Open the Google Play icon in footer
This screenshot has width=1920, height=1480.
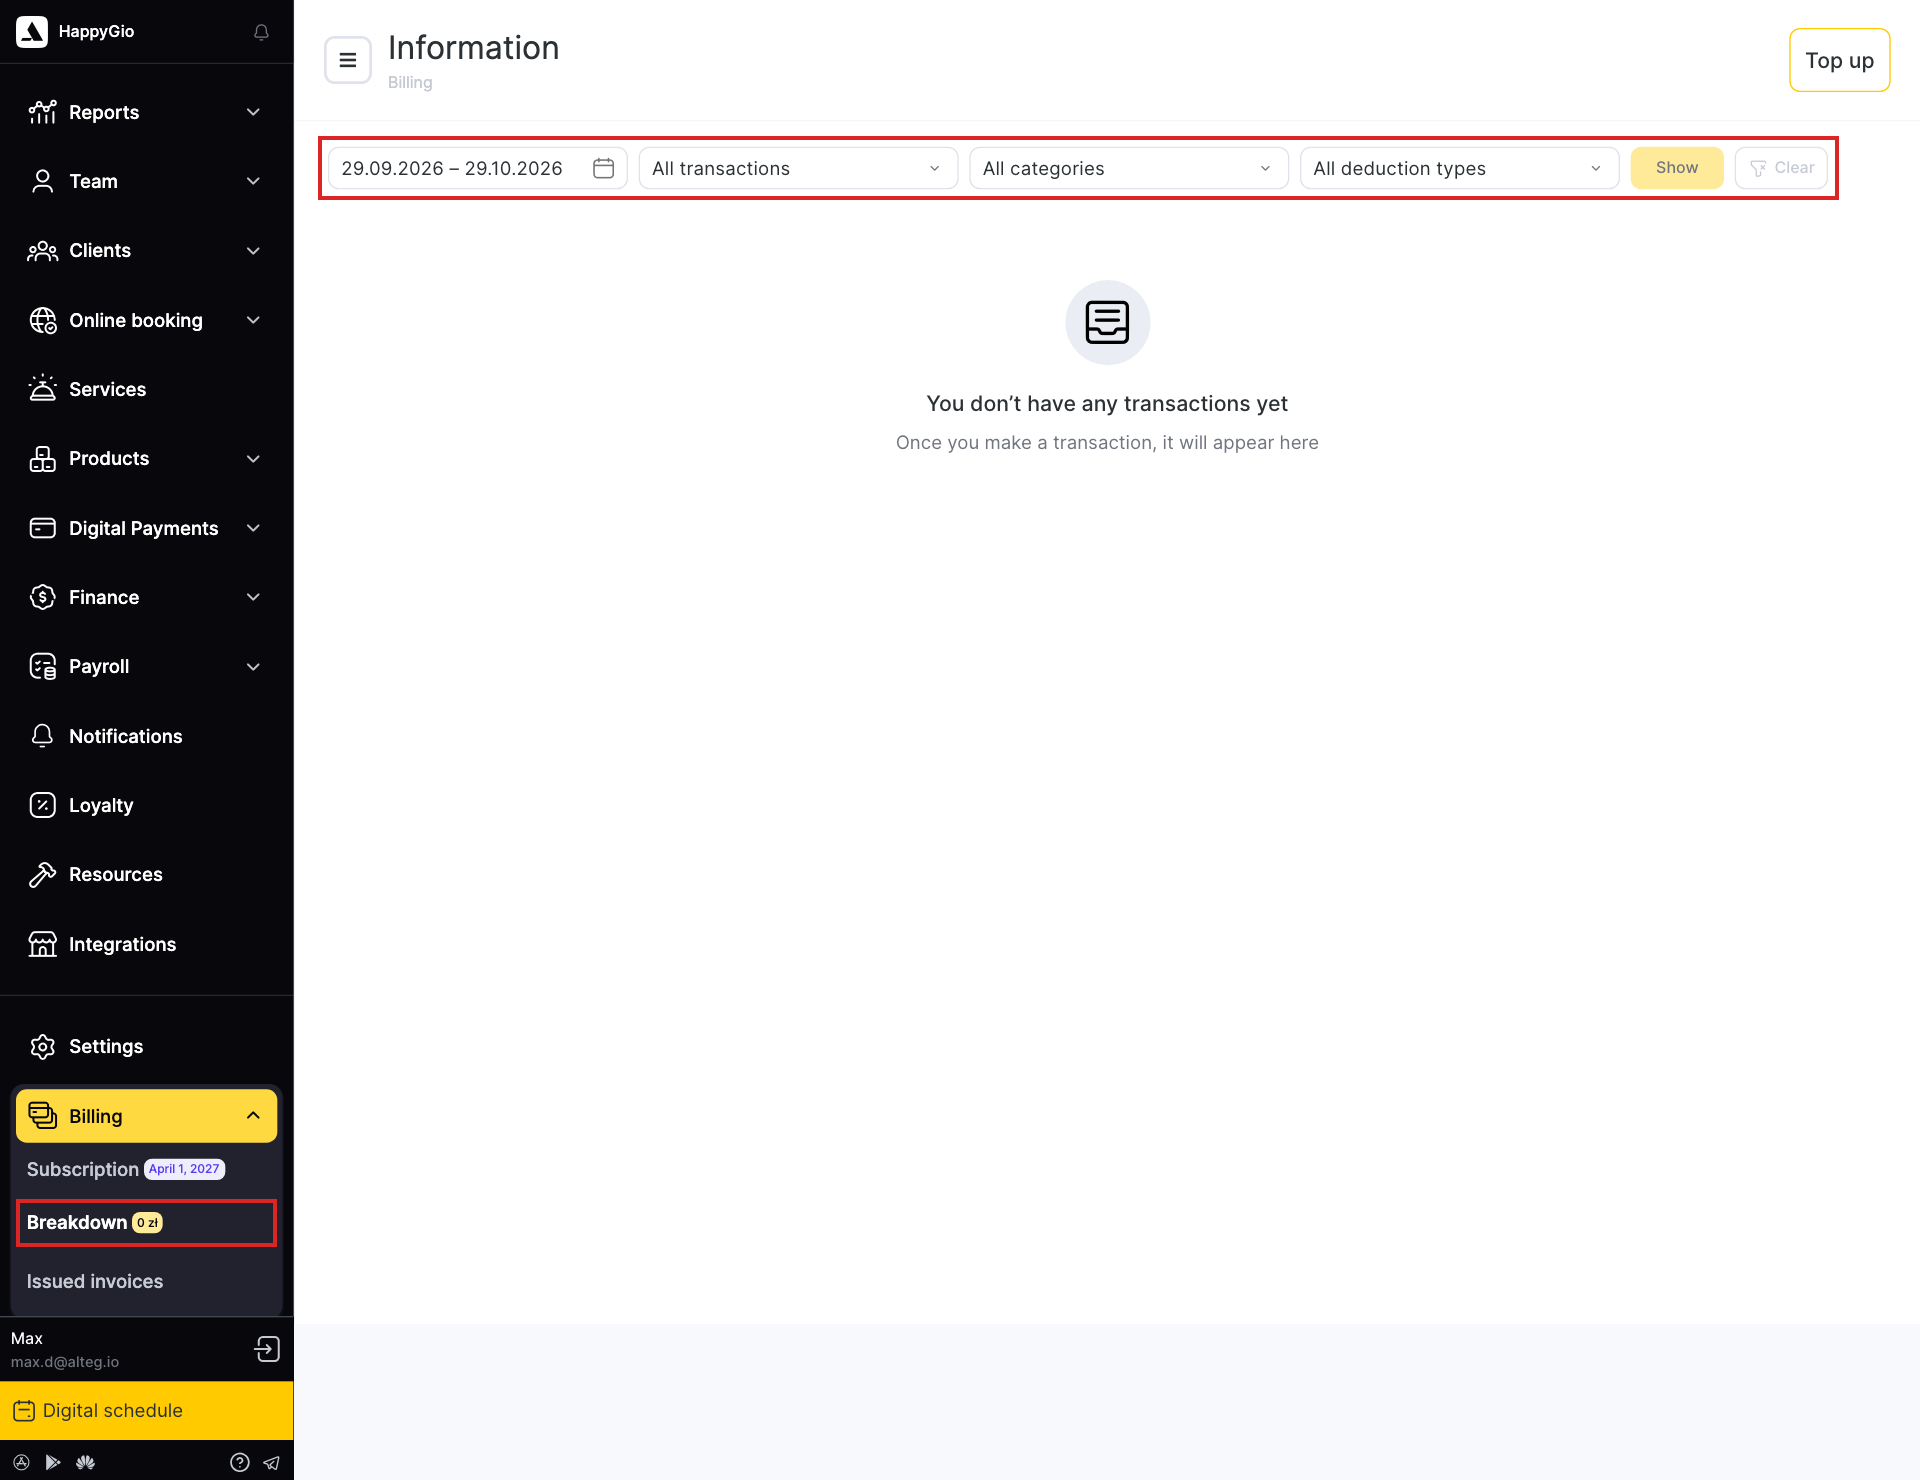pyautogui.click(x=53, y=1462)
